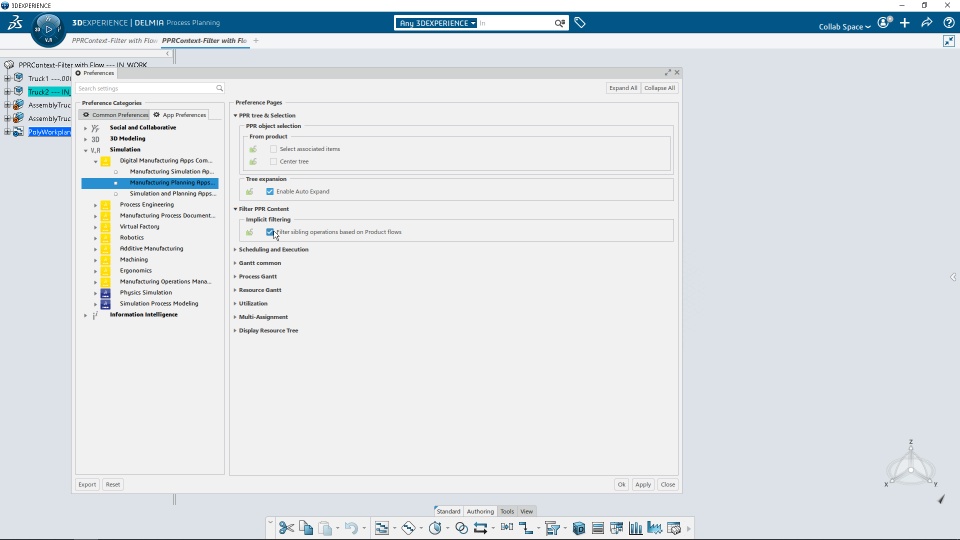This screenshot has width=960, height=540.
Task: Click the Undo arrow icon
Action: pyautogui.click(x=351, y=528)
